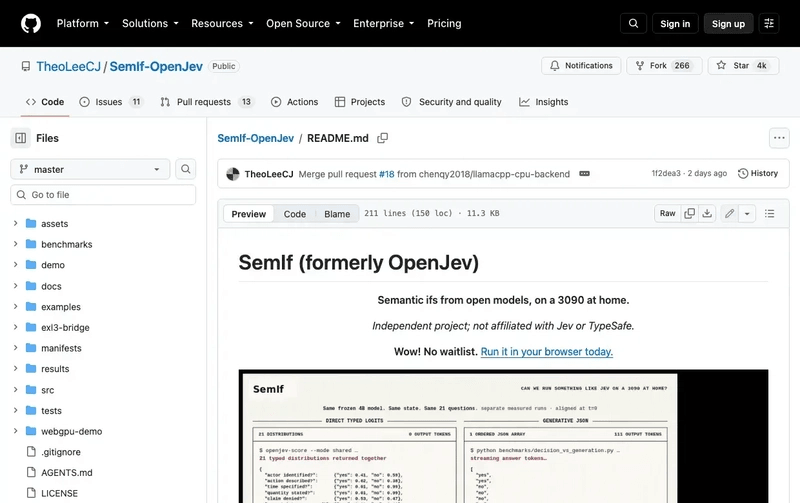Expand the tests folder
The height and width of the screenshot is (503, 800).
[x=15, y=410]
